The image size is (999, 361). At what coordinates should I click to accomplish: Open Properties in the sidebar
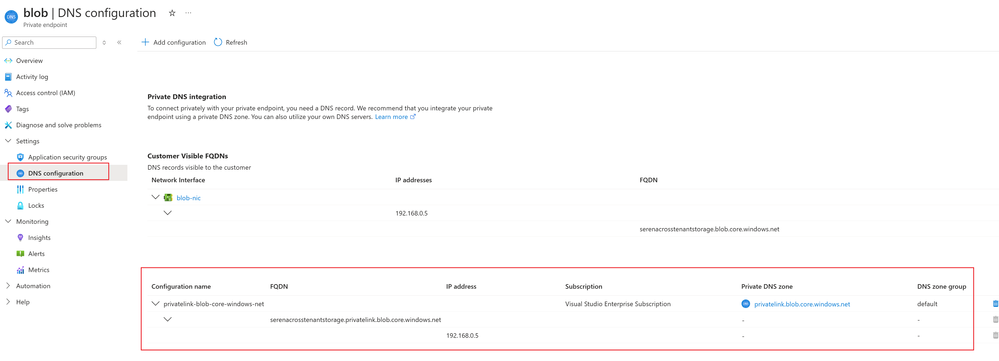43,189
